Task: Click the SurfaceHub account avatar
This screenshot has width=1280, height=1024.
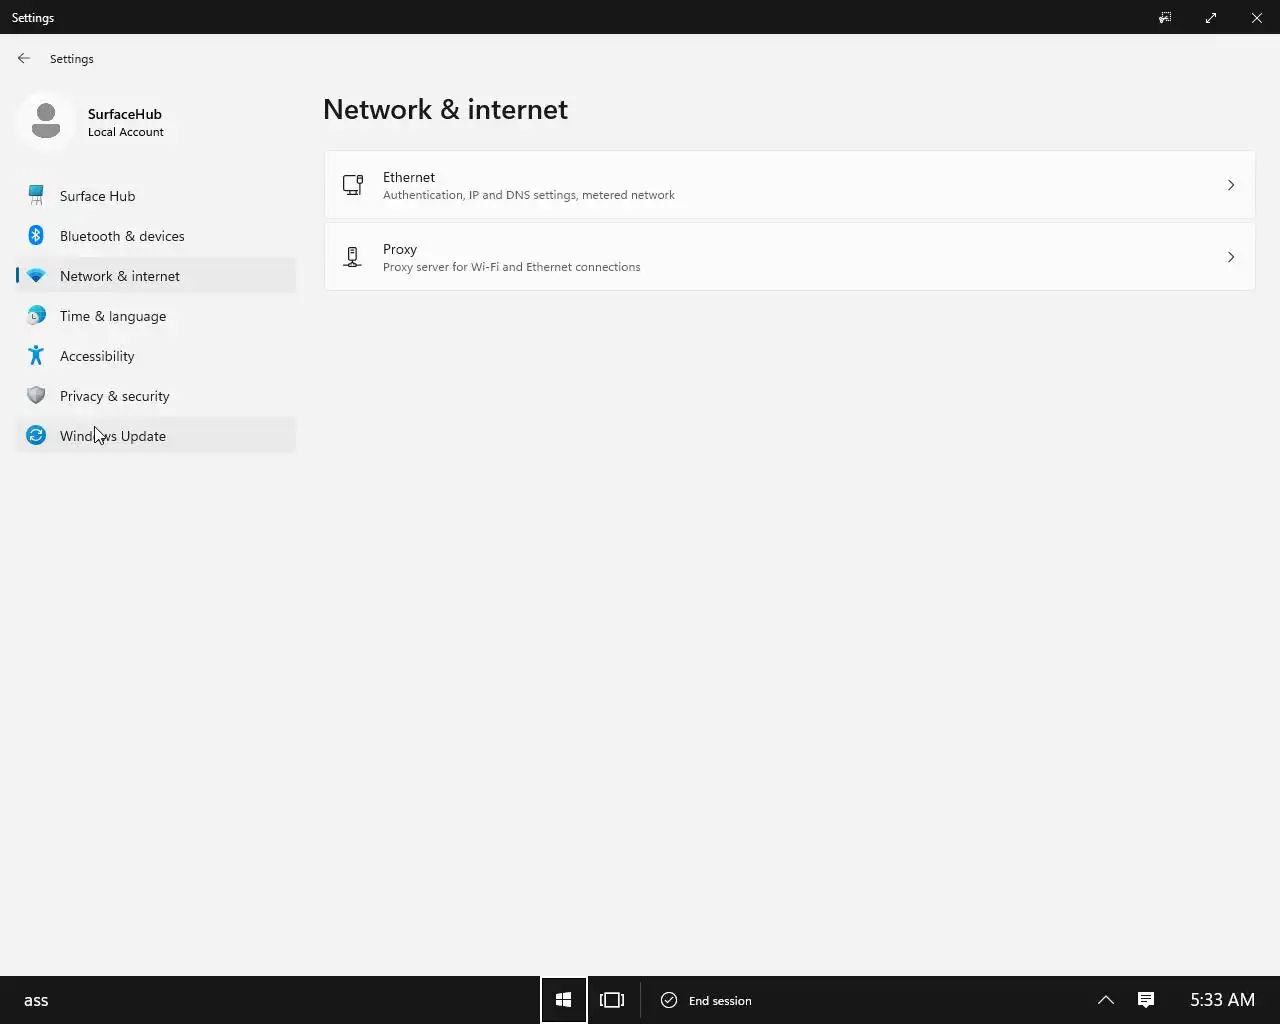Action: pos(46,121)
